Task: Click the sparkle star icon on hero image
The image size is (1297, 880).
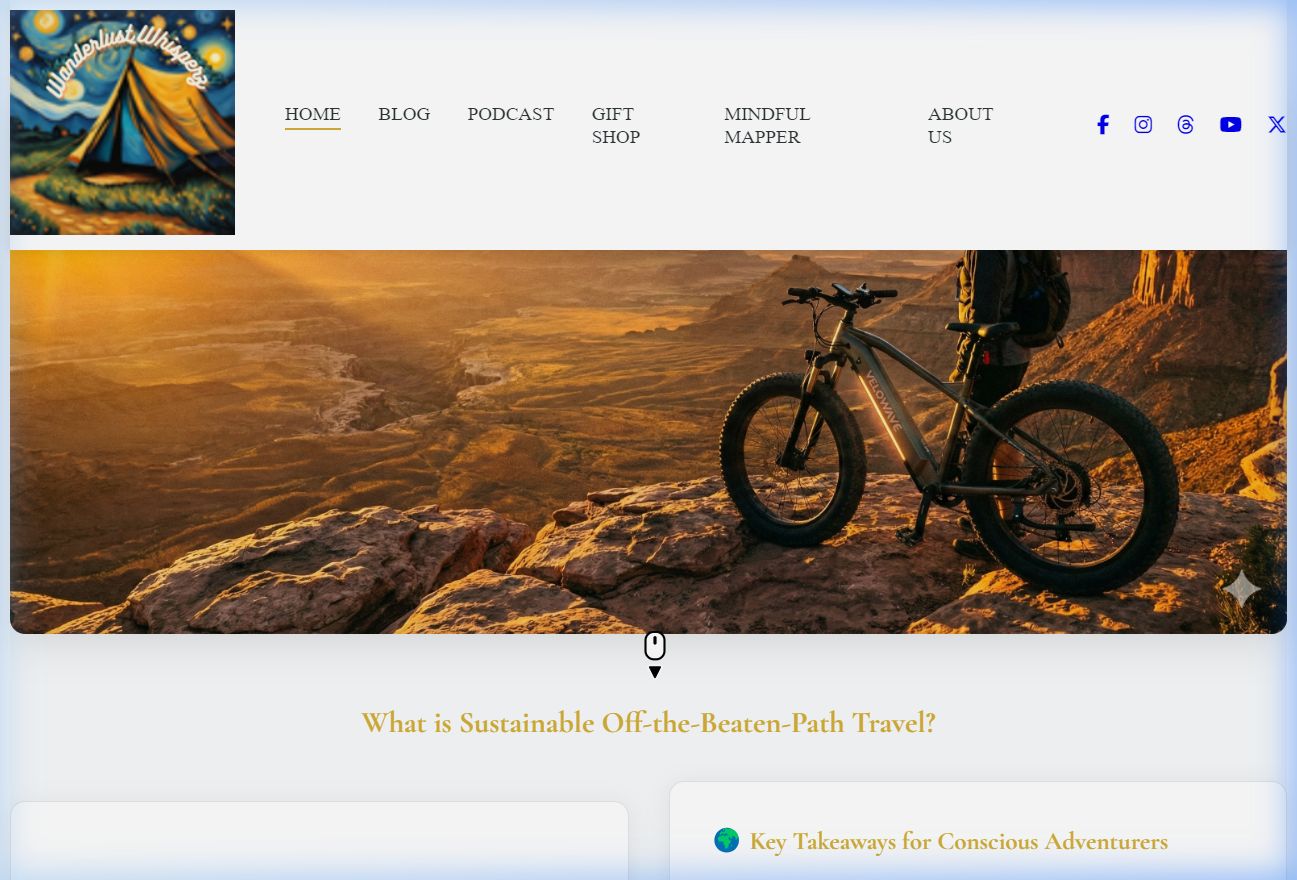Action: pos(1242,589)
